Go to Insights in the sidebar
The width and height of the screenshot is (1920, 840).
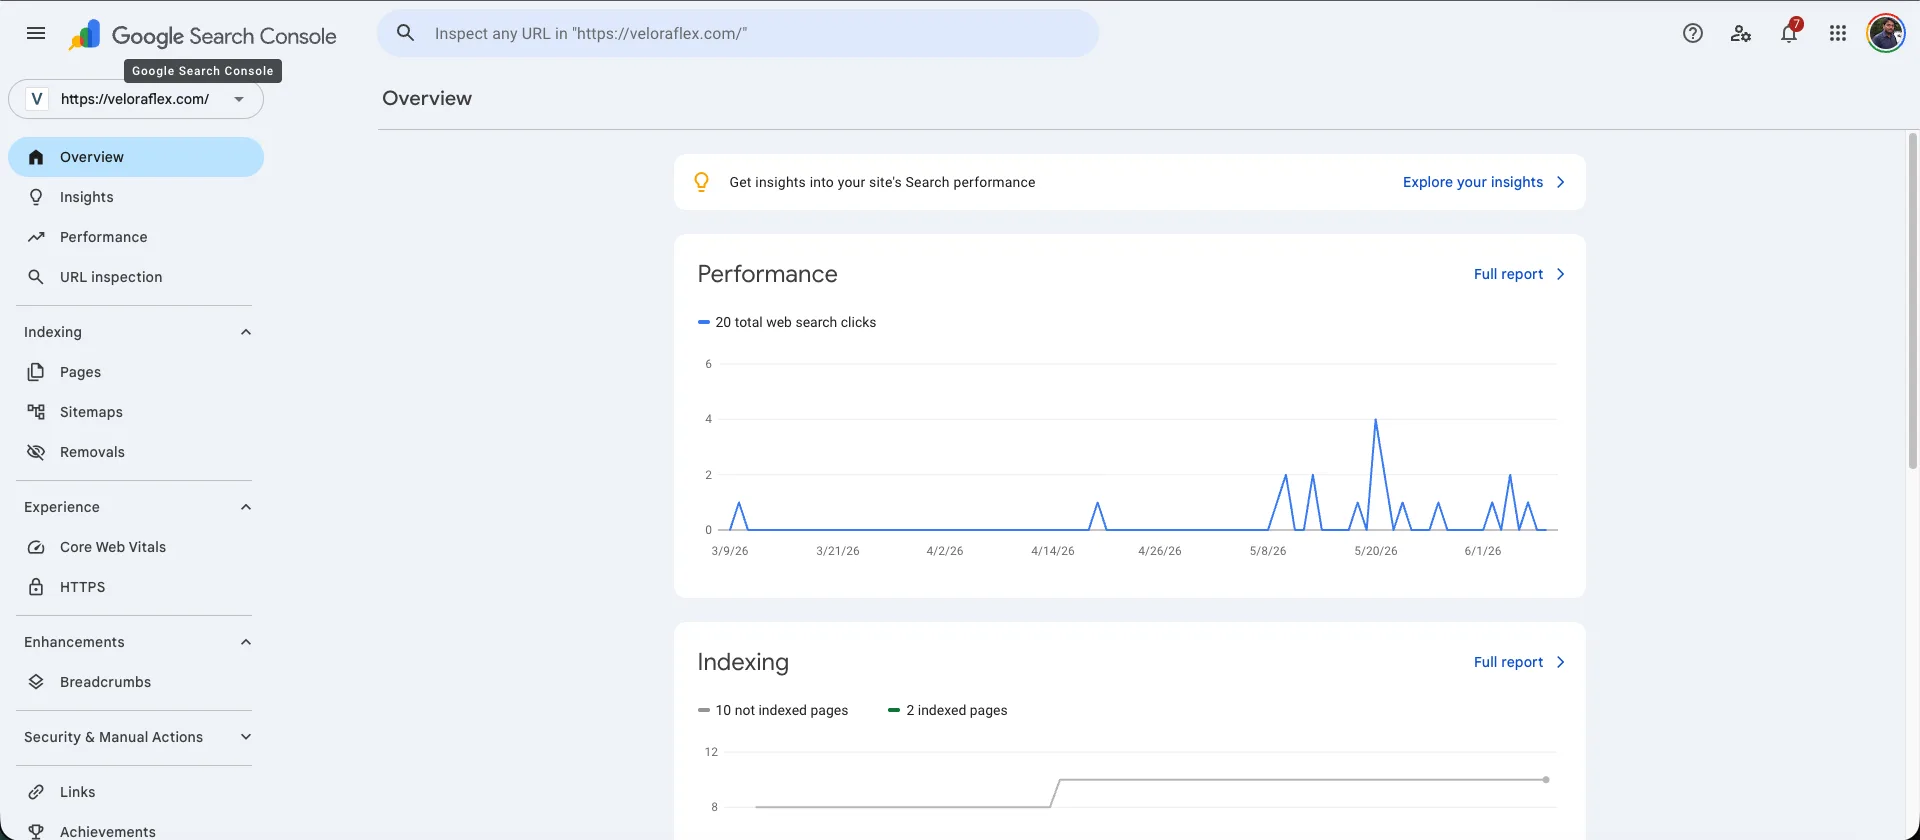(136, 197)
